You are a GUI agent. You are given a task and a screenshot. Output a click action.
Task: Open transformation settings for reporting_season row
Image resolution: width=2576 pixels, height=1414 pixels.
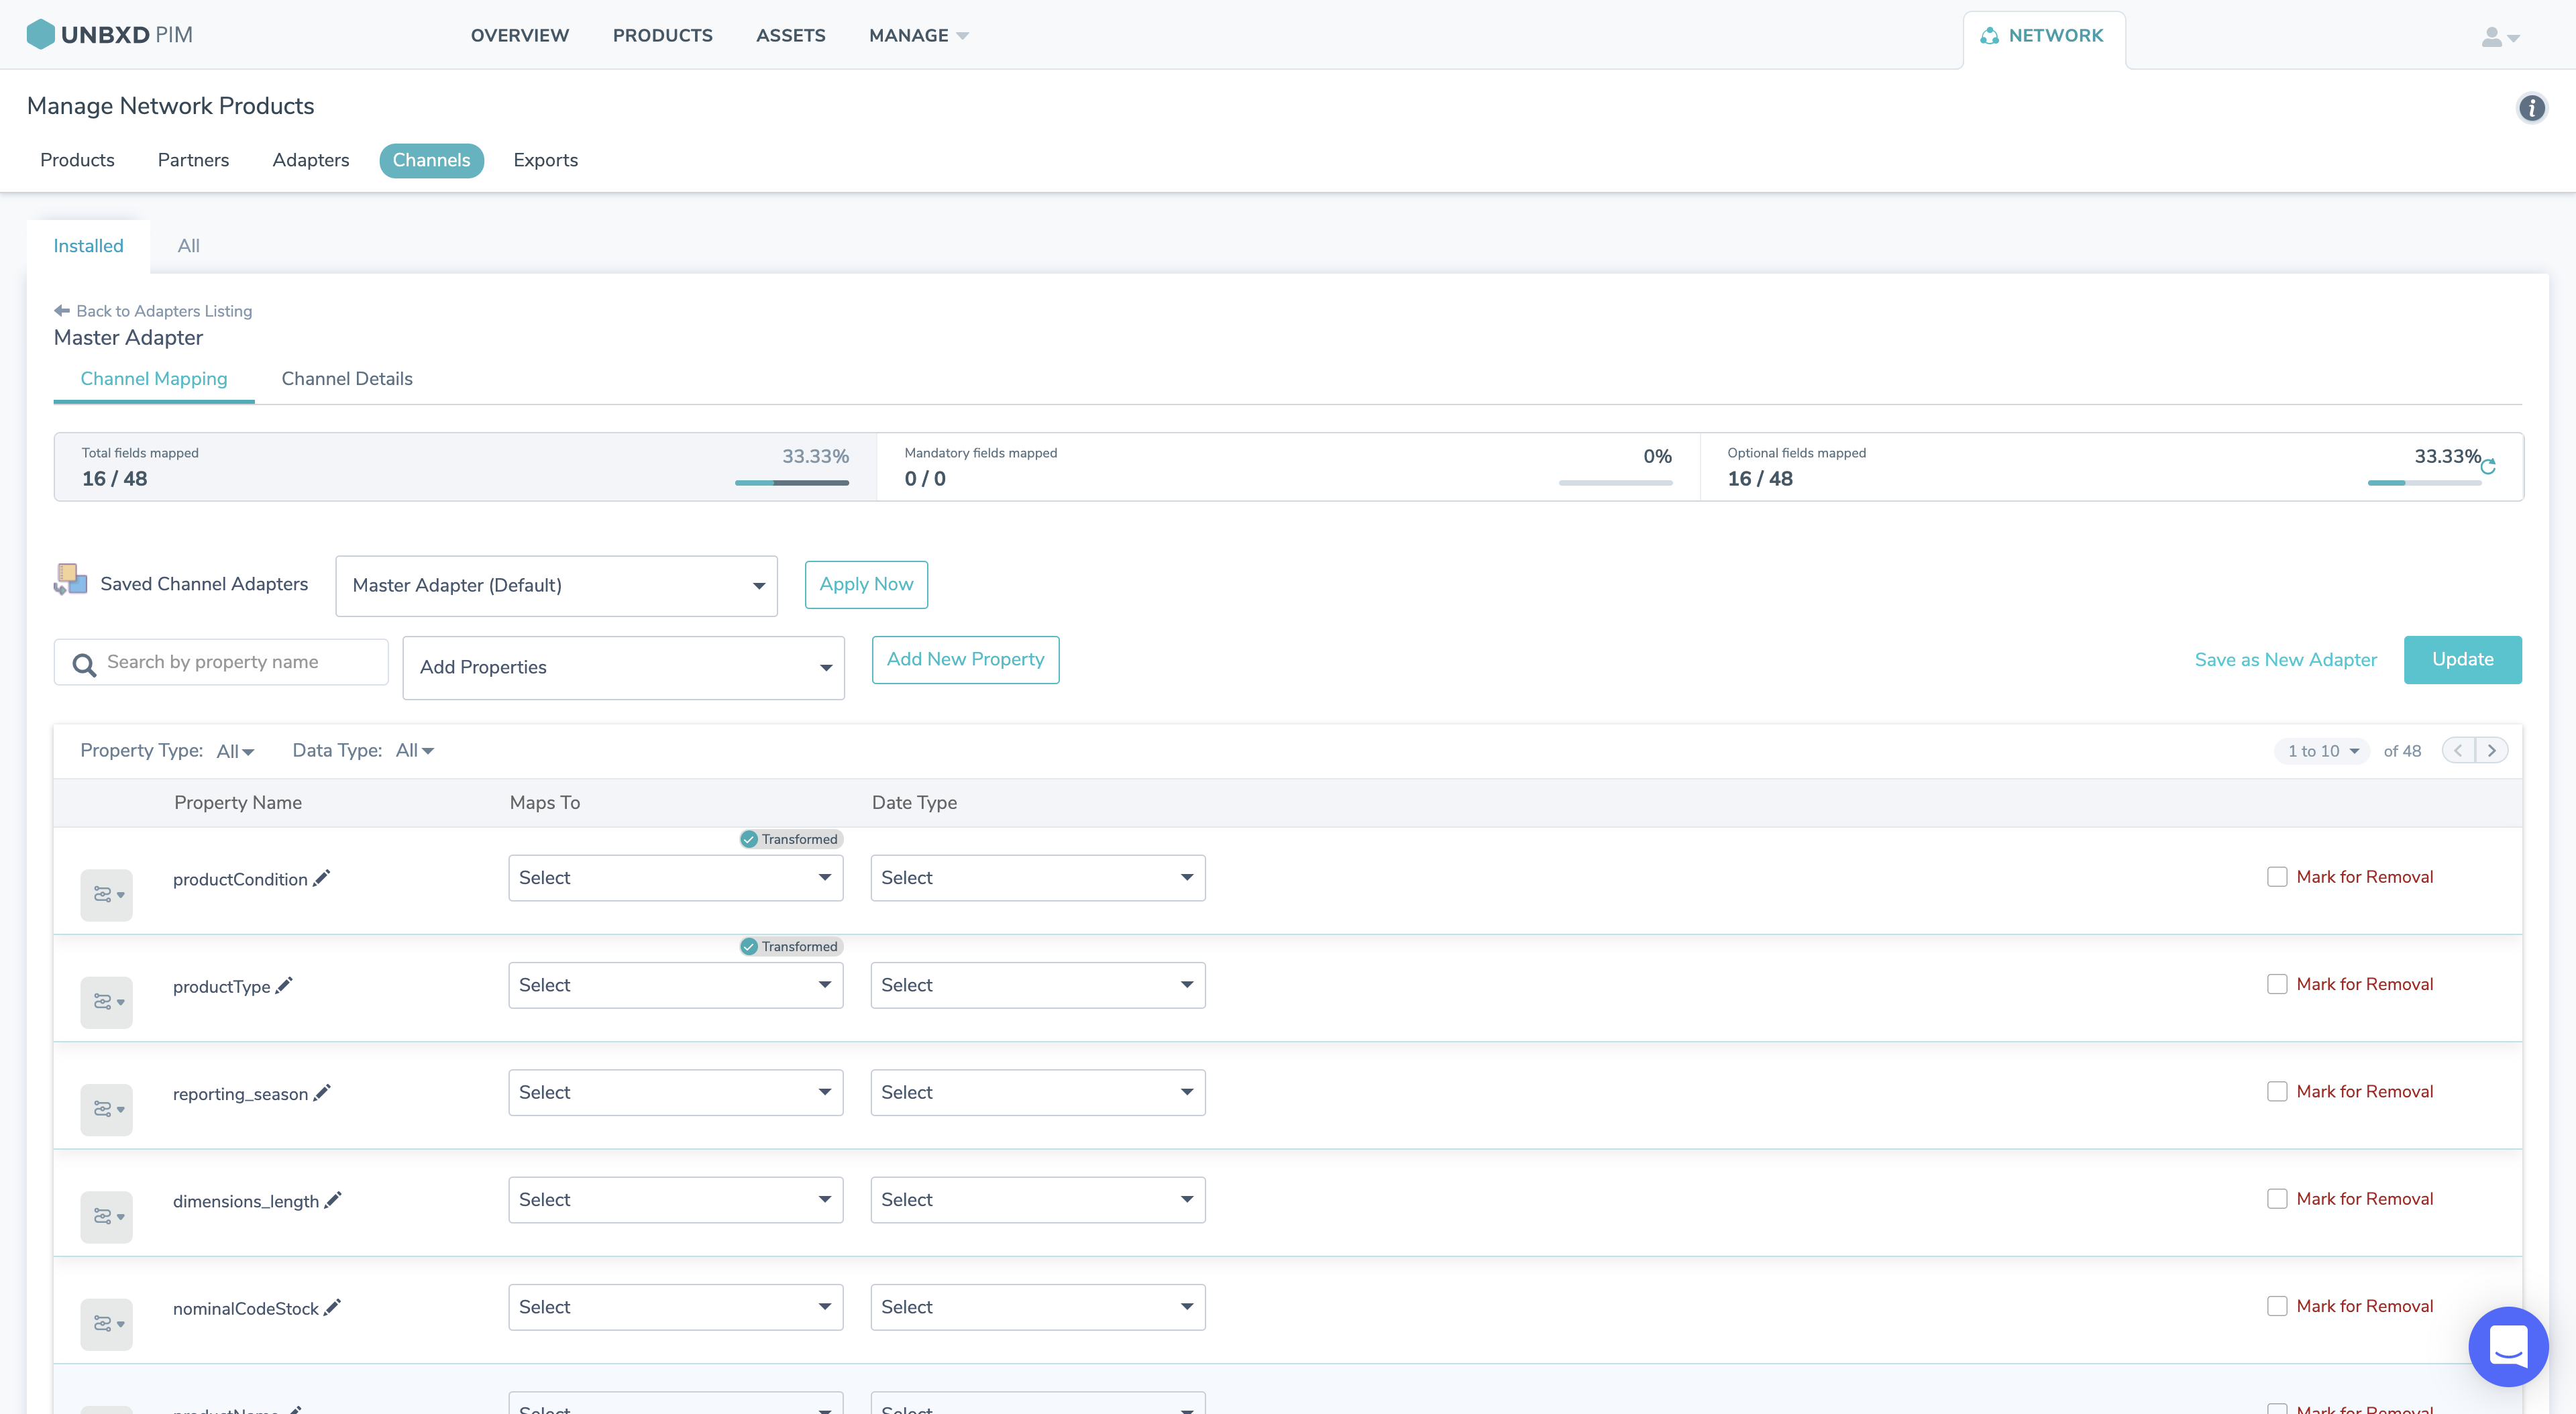pos(107,1109)
